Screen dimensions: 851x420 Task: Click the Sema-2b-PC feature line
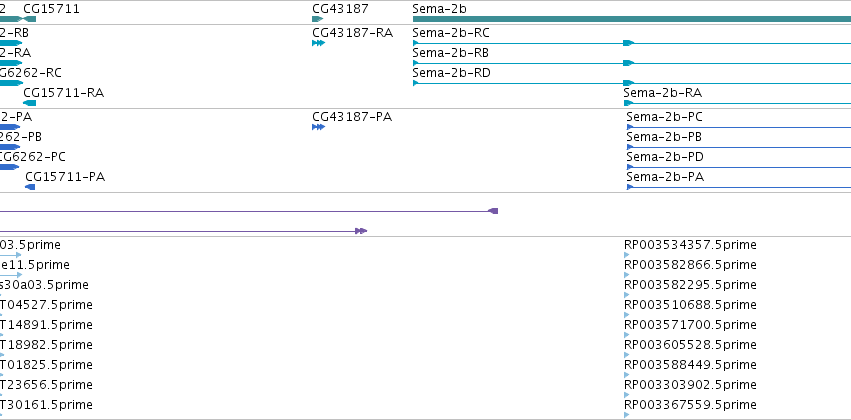coord(741,128)
